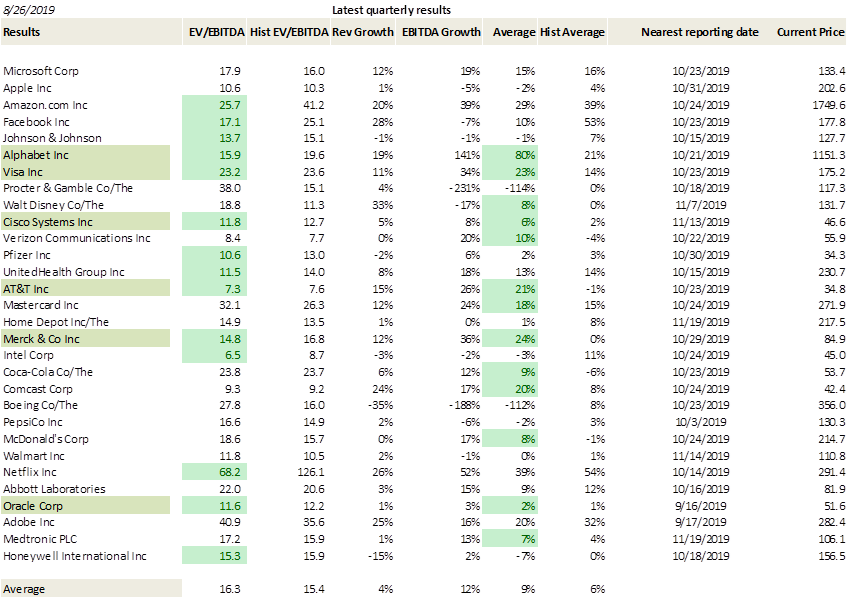
Task: Click the 'Procter & Gamble Co/The' row name
Action: [68, 188]
